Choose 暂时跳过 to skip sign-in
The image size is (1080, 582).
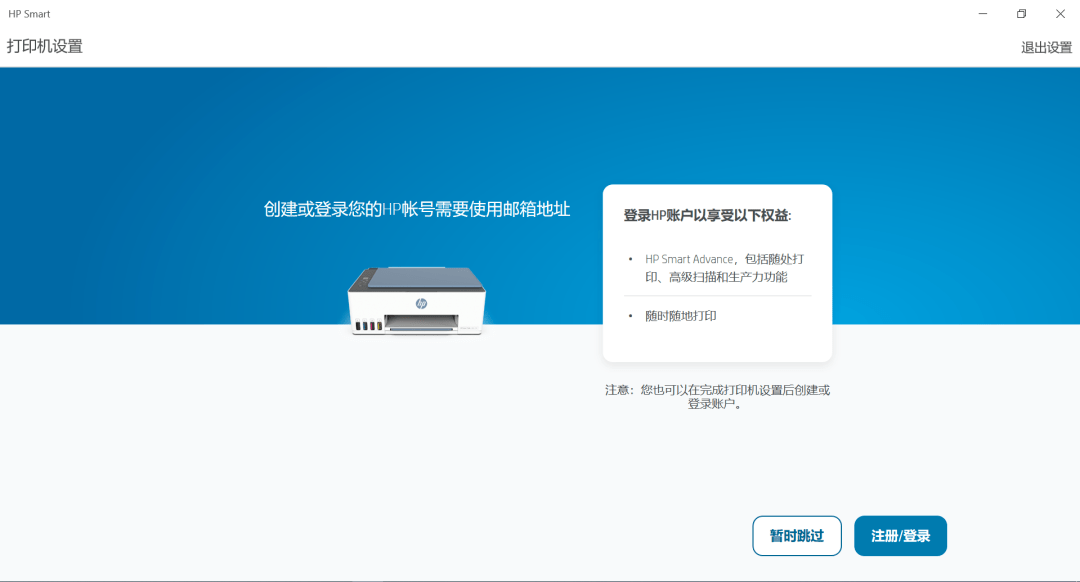(797, 536)
